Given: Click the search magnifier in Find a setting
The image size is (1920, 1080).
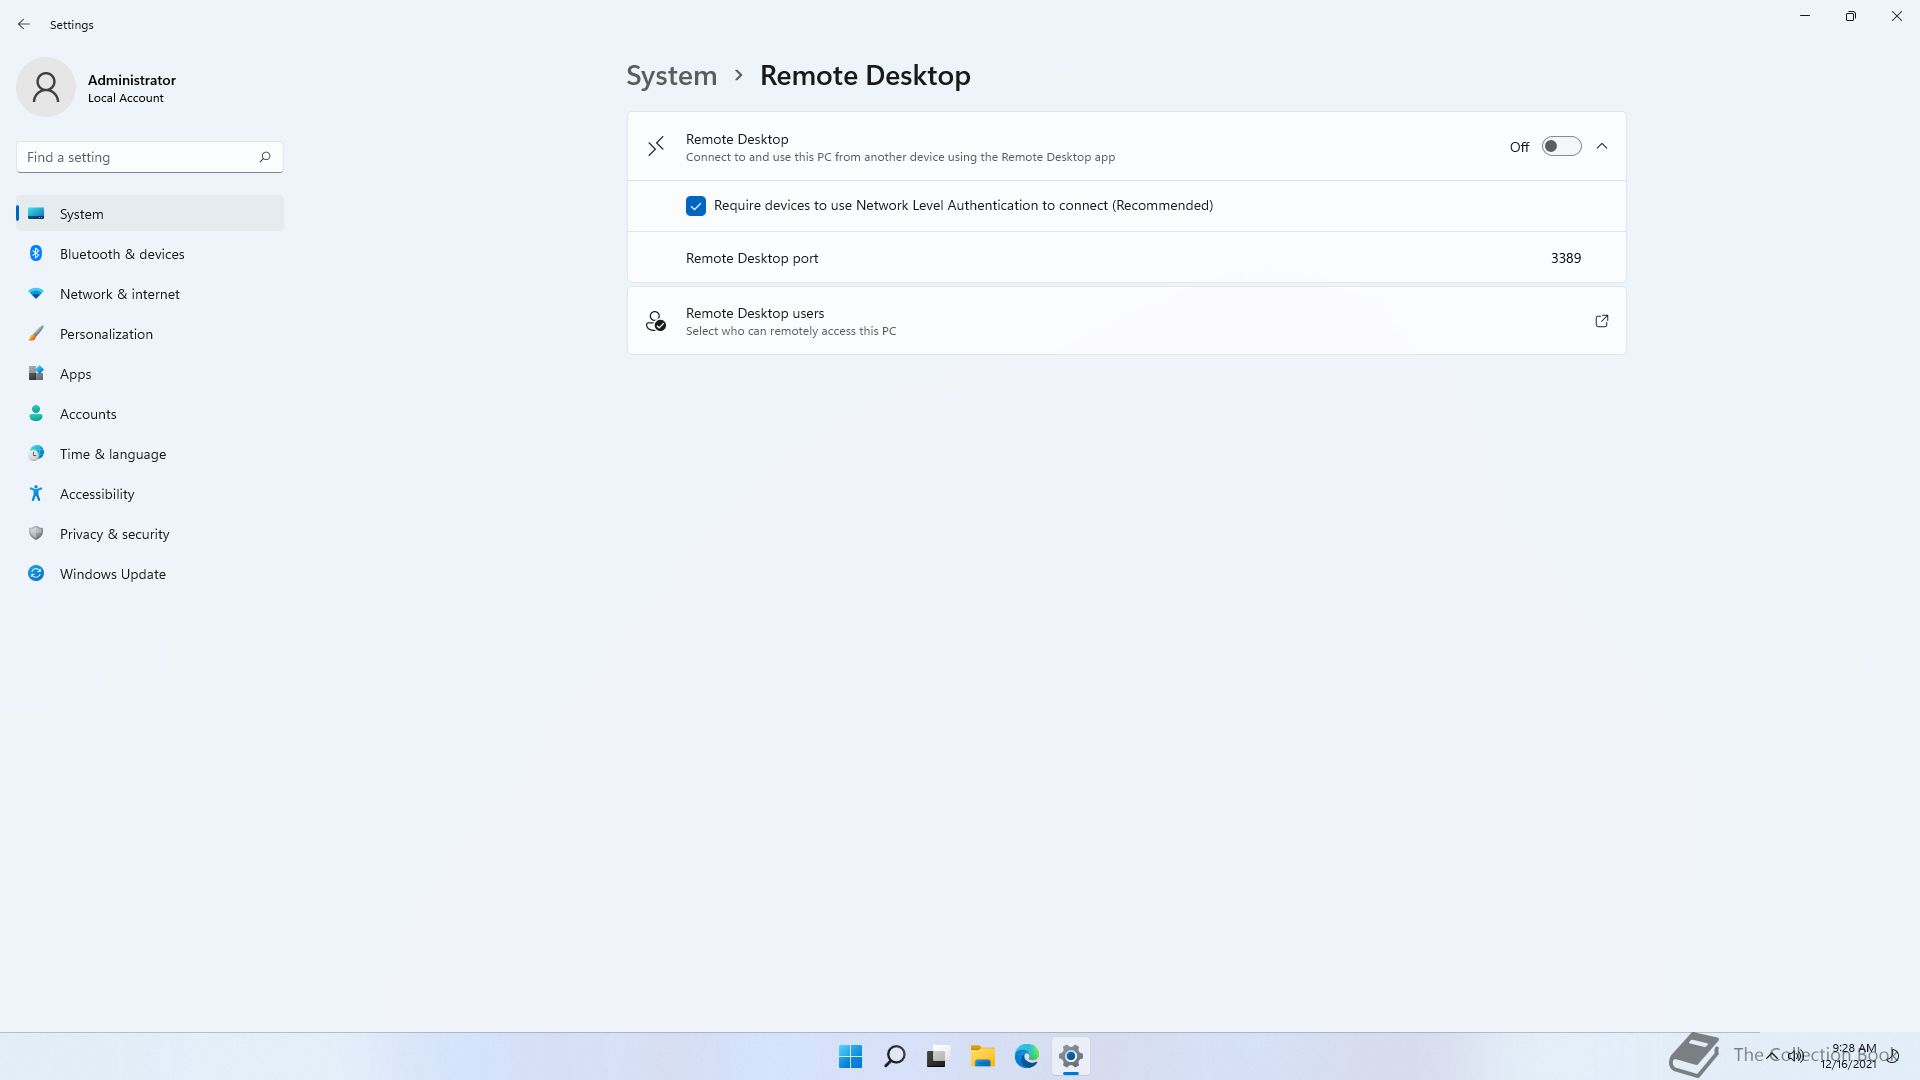Looking at the screenshot, I should coord(265,157).
